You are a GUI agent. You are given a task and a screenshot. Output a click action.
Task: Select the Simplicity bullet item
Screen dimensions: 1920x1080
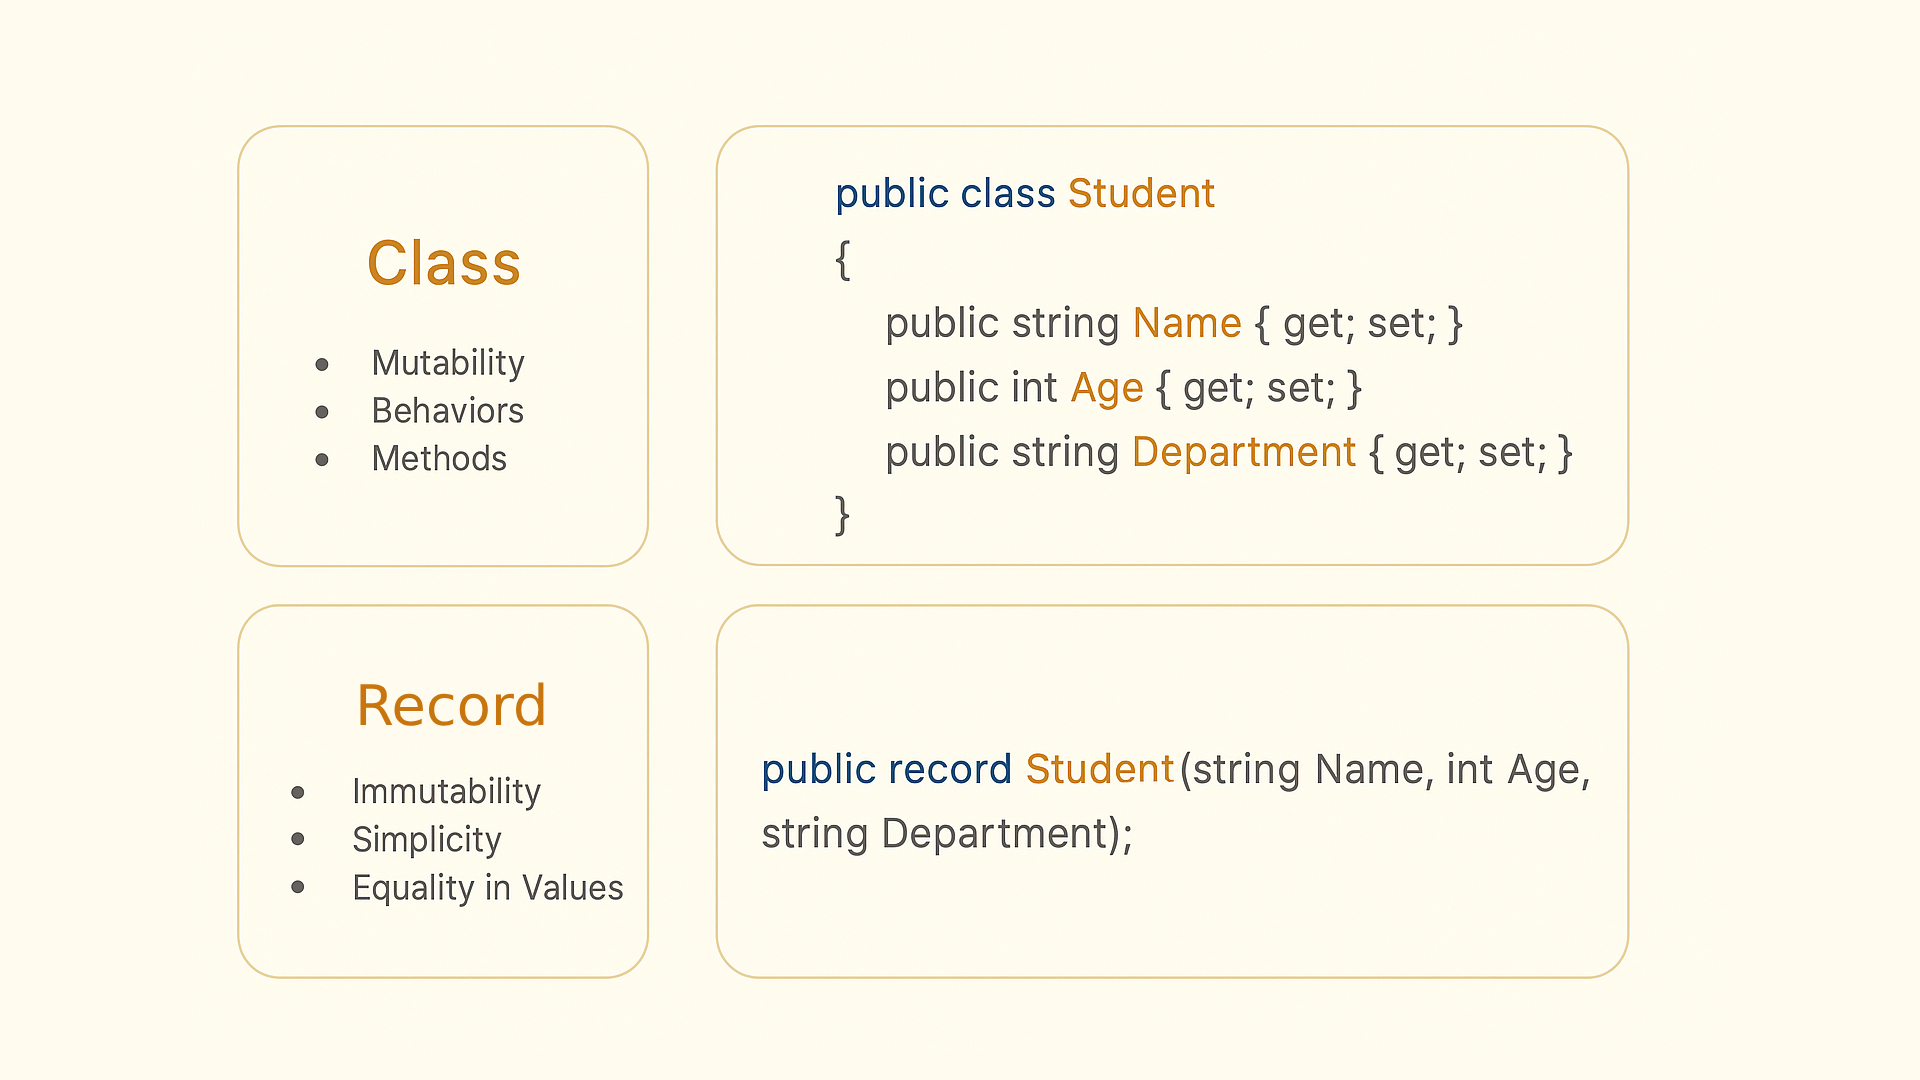(x=426, y=840)
